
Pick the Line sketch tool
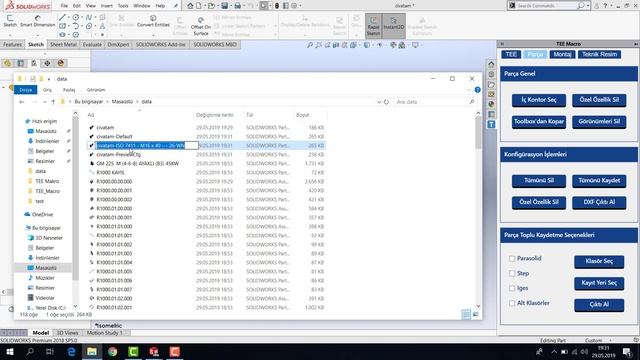pos(62,18)
